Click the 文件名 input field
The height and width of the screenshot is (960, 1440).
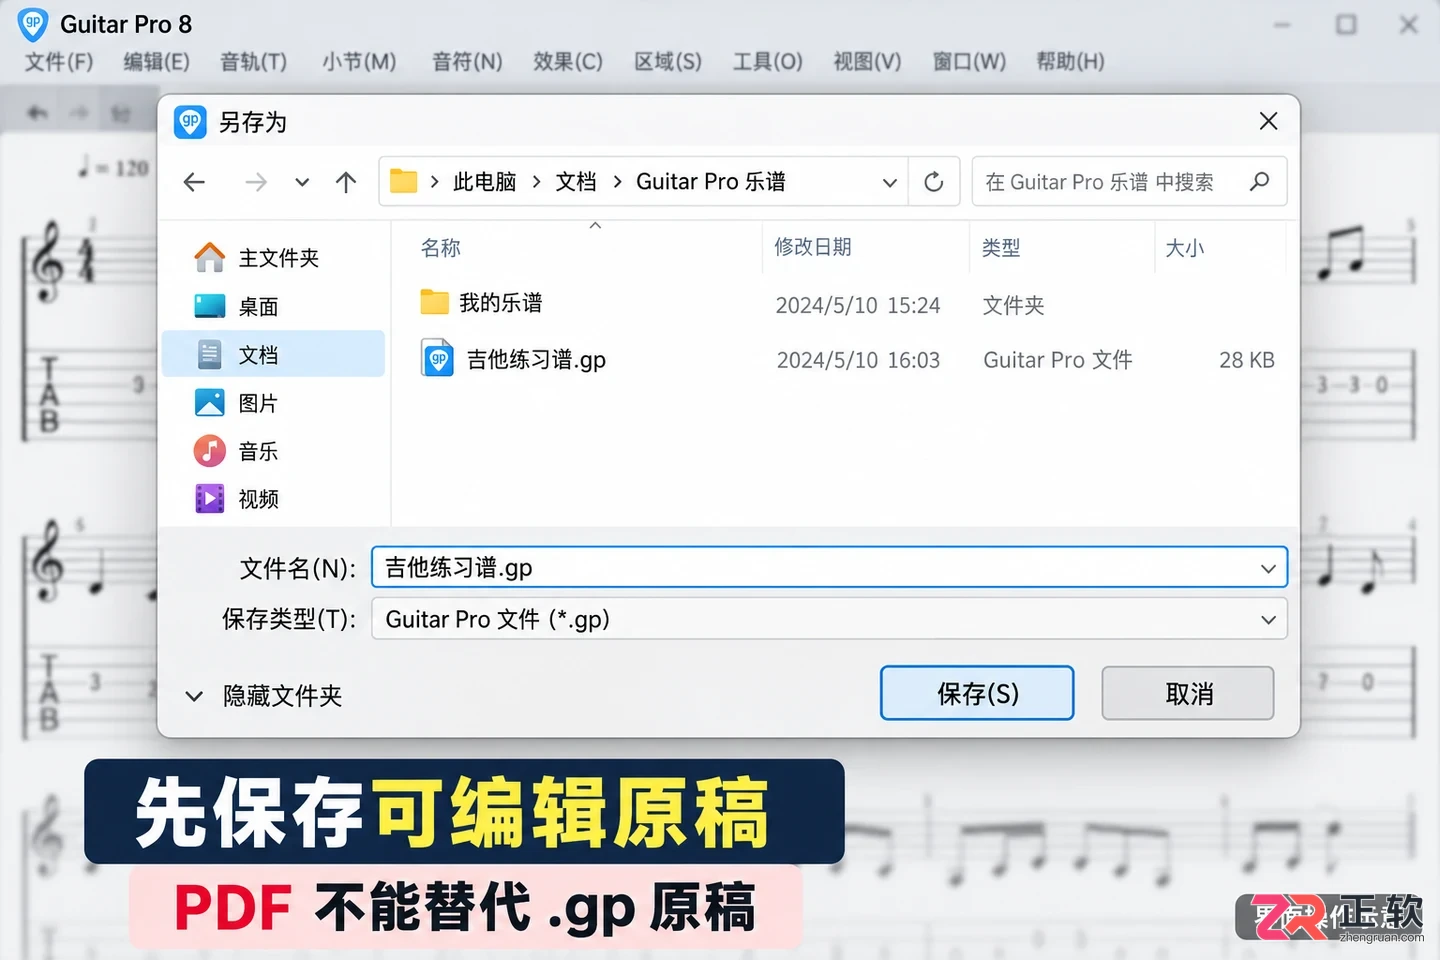click(x=829, y=567)
